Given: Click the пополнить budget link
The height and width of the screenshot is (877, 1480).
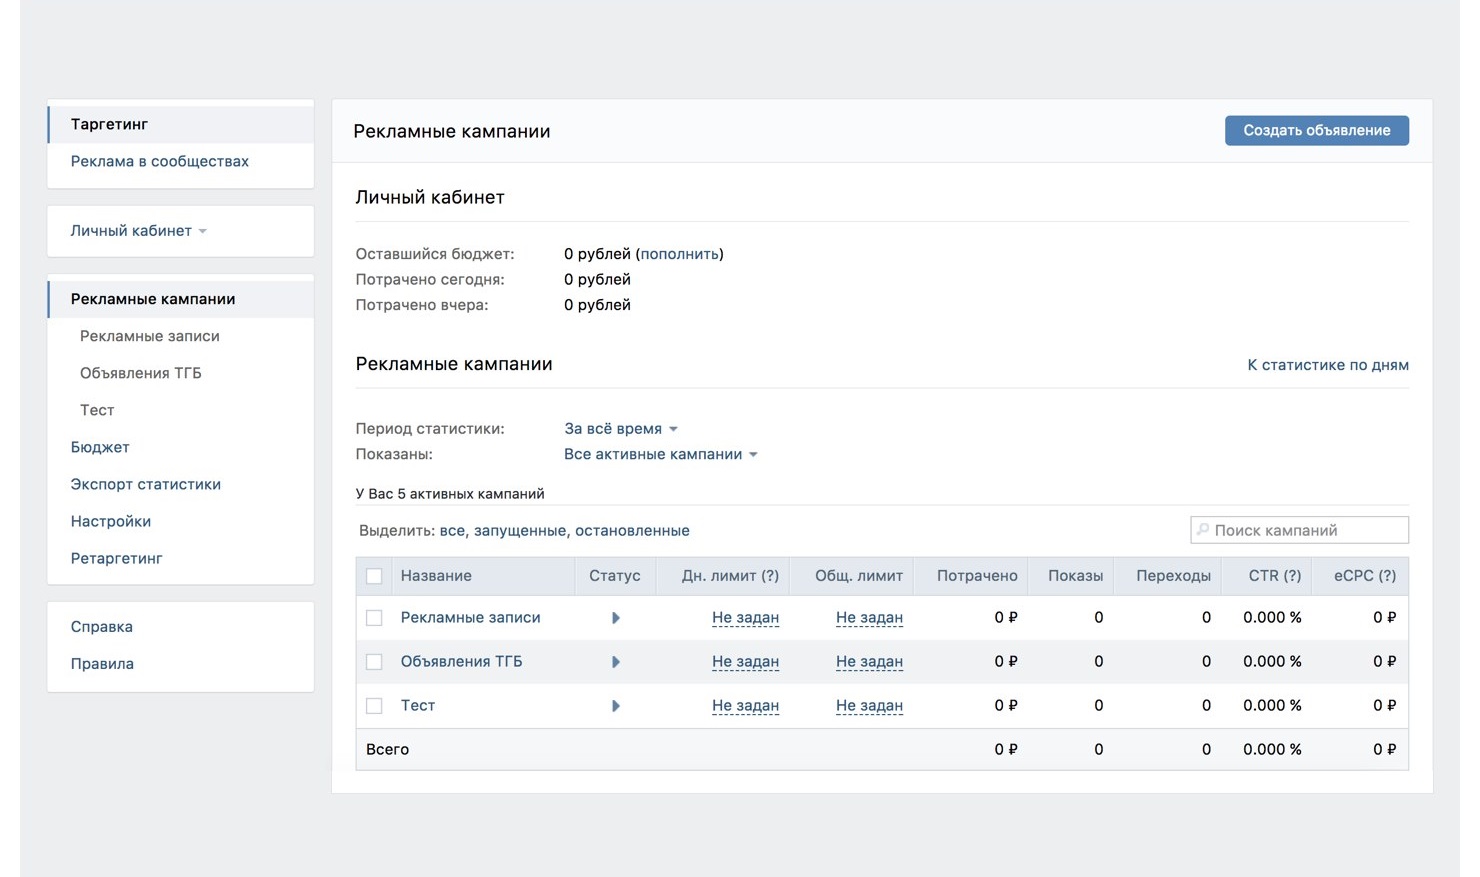Looking at the screenshot, I should [x=679, y=254].
